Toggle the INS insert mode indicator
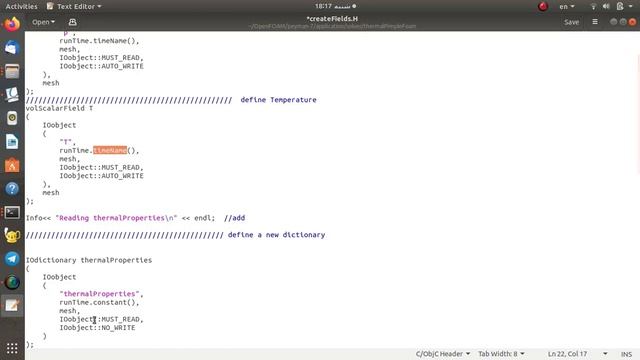This screenshot has width=640, height=360. [x=627, y=354]
